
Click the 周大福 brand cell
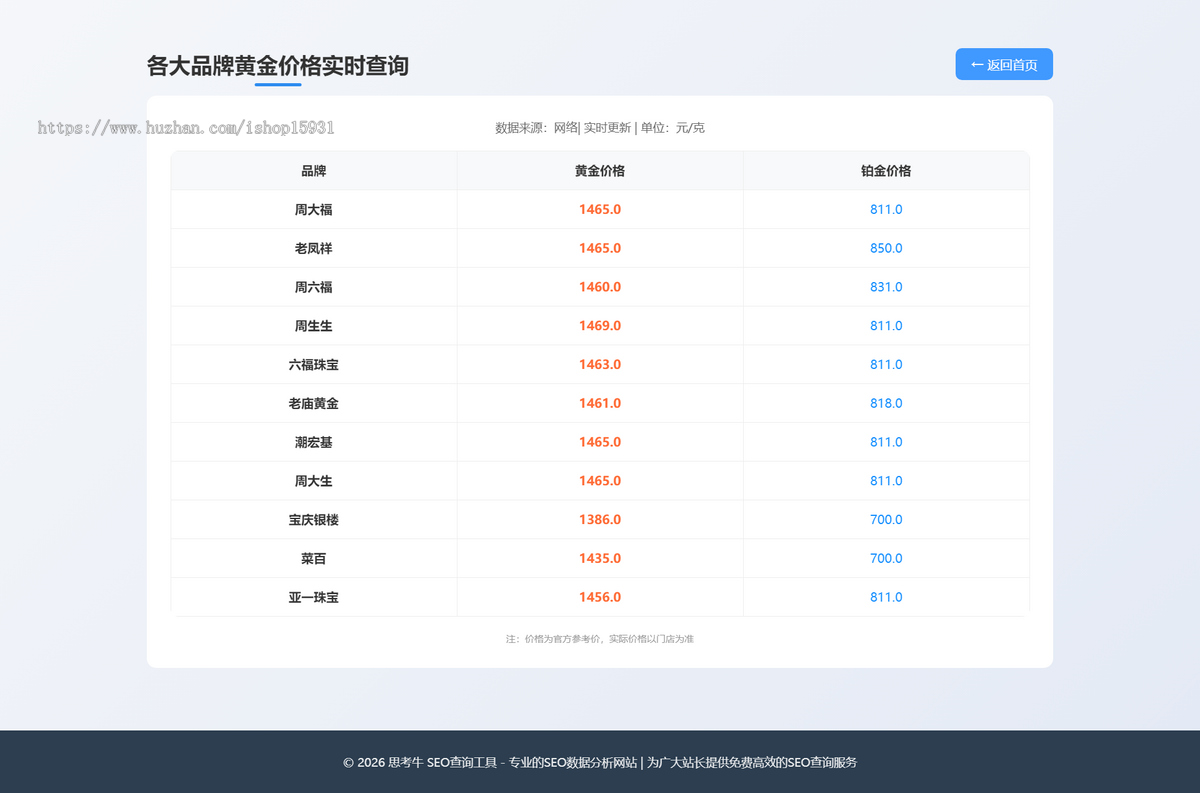pyautogui.click(x=314, y=210)
